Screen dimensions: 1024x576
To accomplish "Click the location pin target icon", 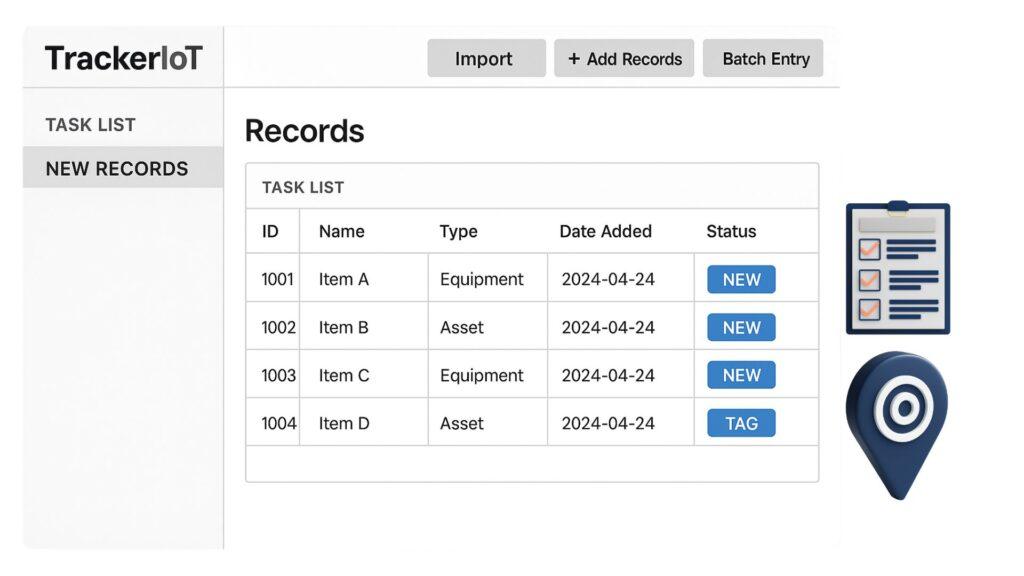I will [896, 421].
